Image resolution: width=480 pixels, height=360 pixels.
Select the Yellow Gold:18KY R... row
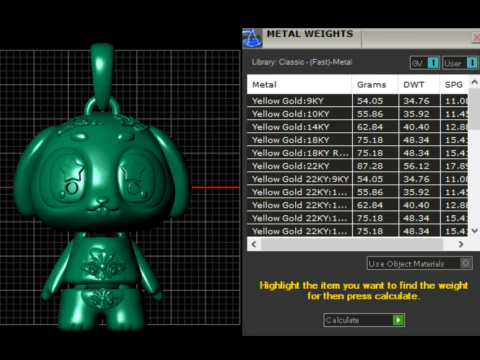(357, 153)
